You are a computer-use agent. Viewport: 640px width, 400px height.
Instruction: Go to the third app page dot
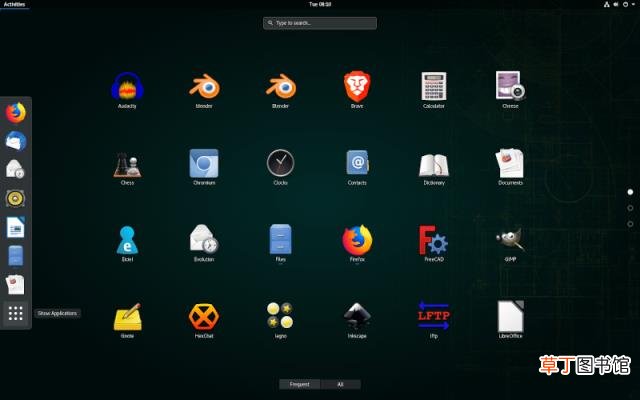(x=630, y=224)
